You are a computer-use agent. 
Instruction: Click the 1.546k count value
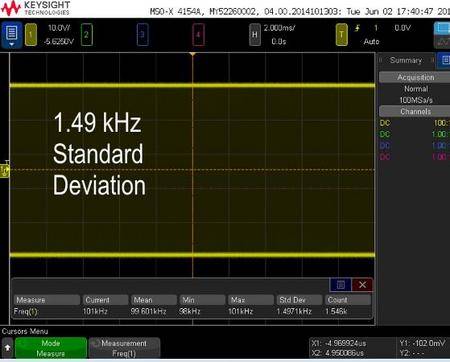tap(336, 312)
